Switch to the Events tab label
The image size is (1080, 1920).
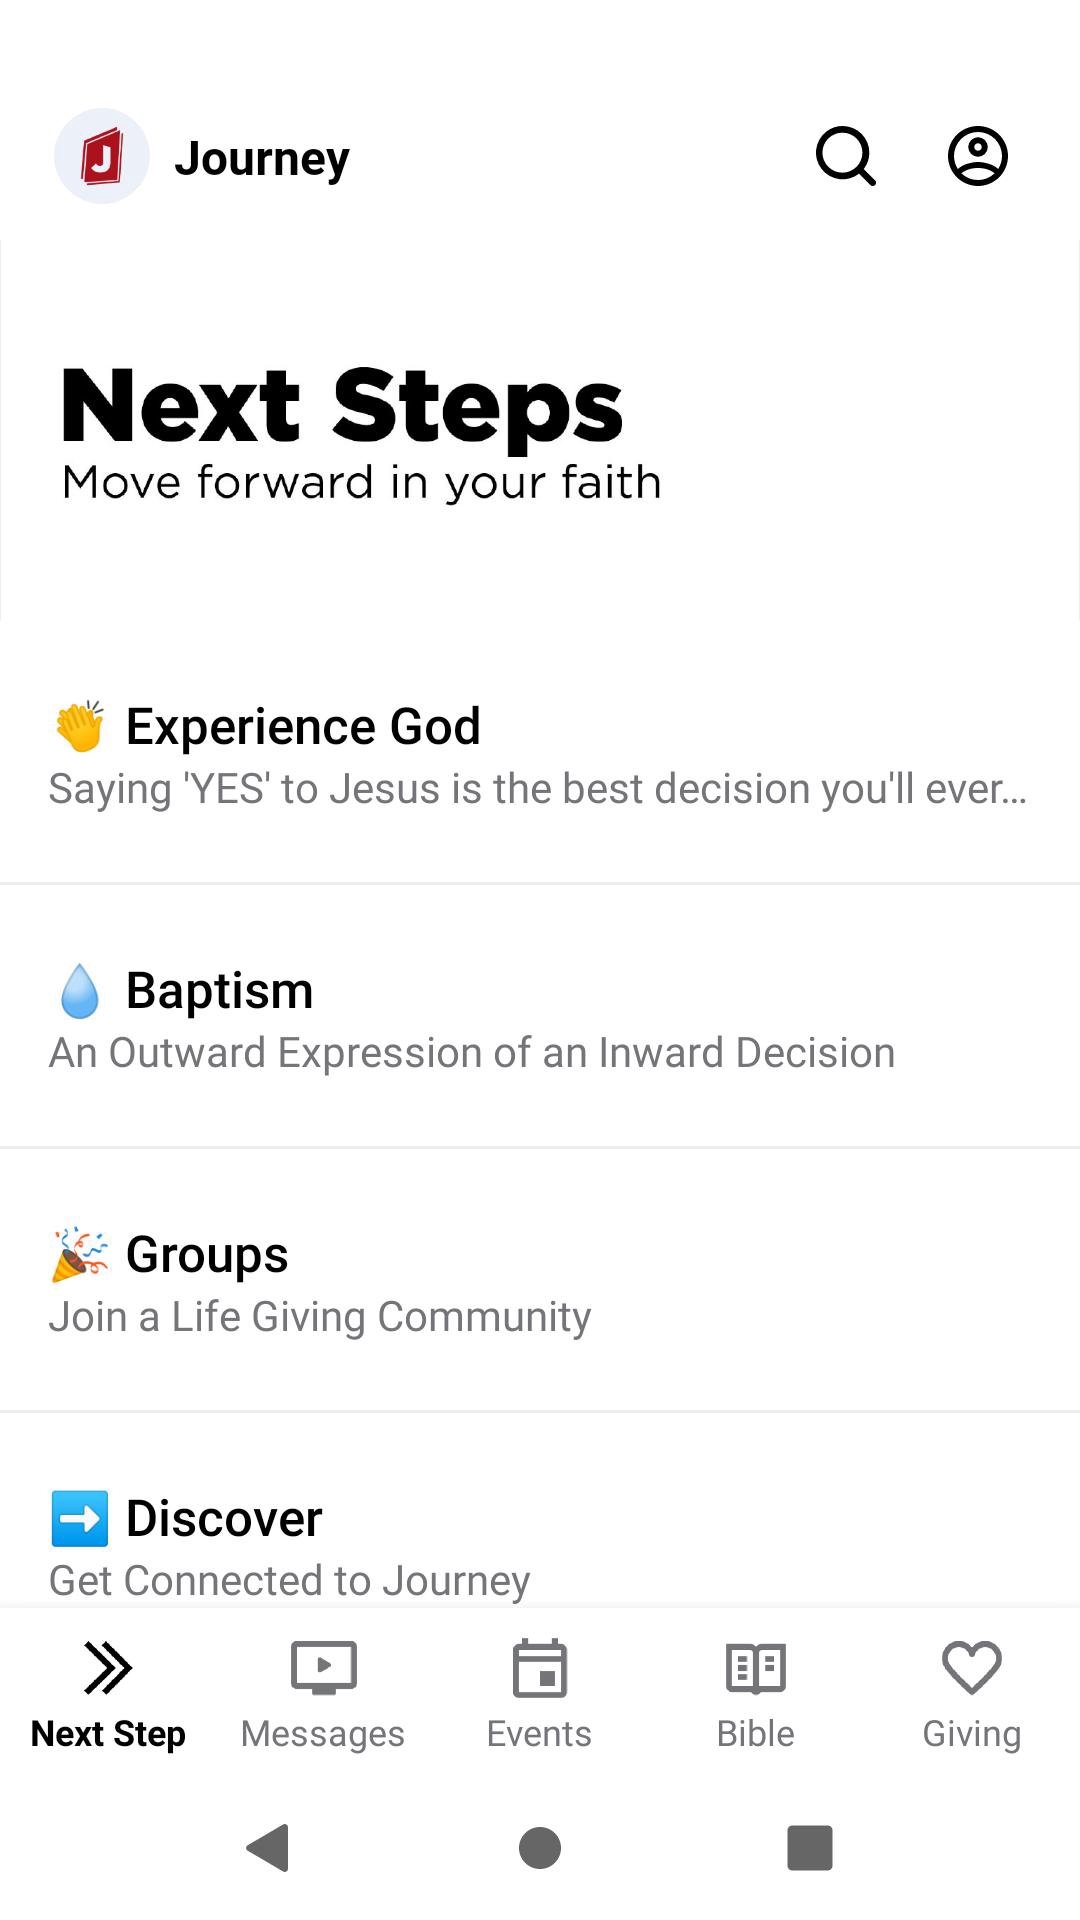pyautogui.click(x=539, y=1733)
